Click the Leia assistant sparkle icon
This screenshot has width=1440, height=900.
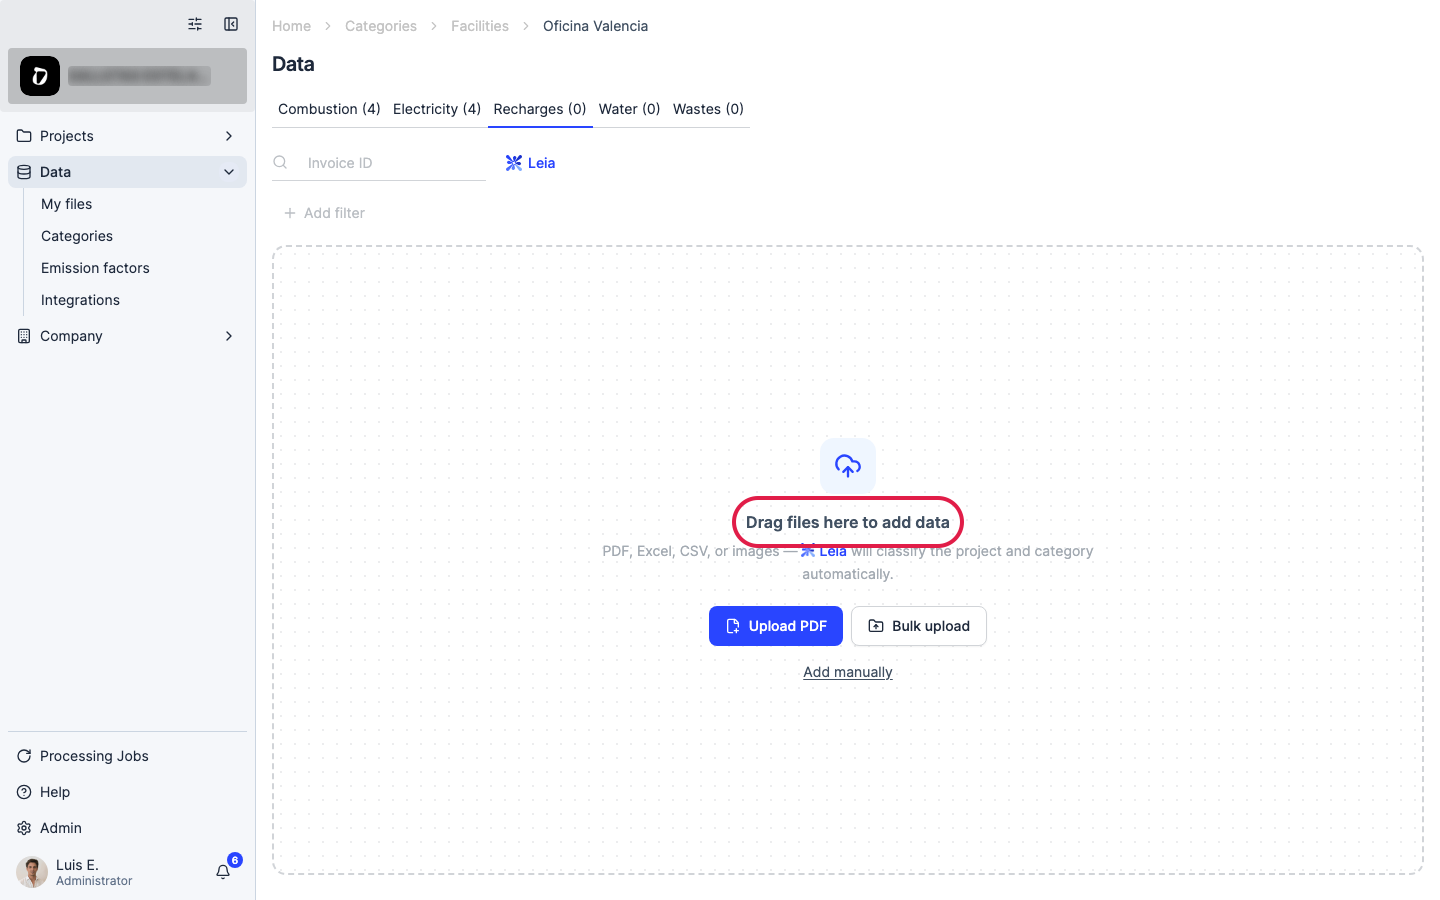click(514, 163)
